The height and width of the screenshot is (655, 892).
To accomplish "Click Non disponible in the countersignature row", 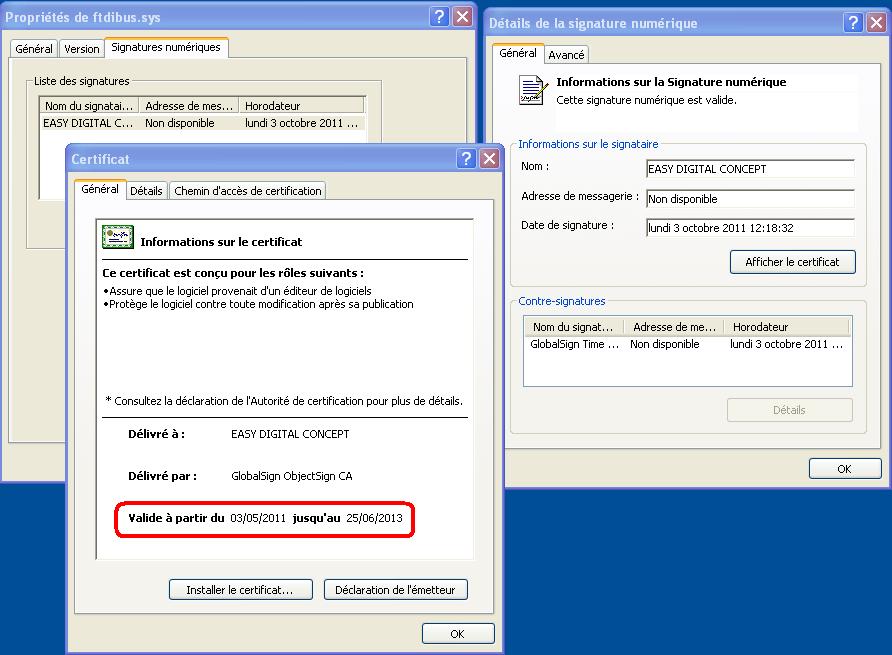I will [x=664, y=344].
